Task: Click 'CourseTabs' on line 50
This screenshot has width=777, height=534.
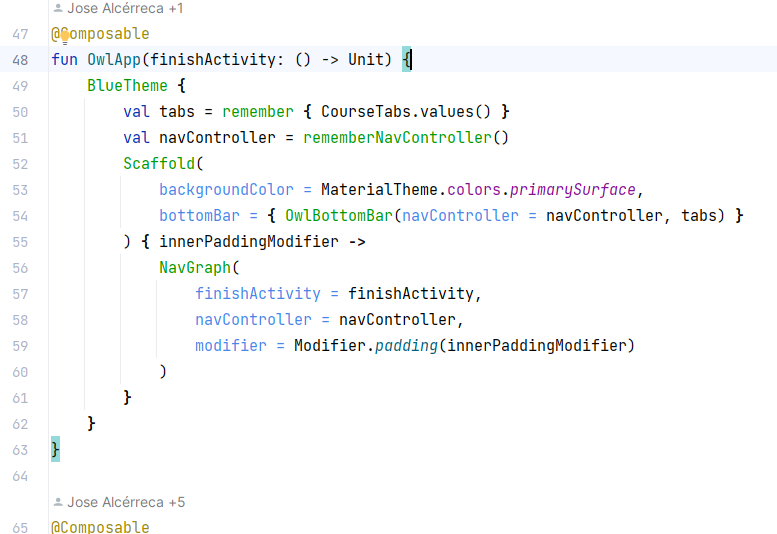Action: (x=366, y=111)
